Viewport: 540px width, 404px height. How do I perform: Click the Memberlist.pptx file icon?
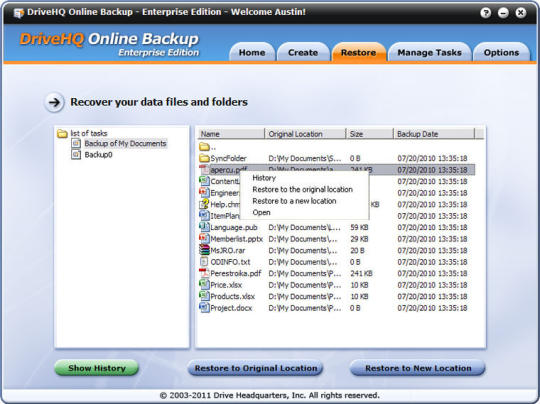coord(204,239)
